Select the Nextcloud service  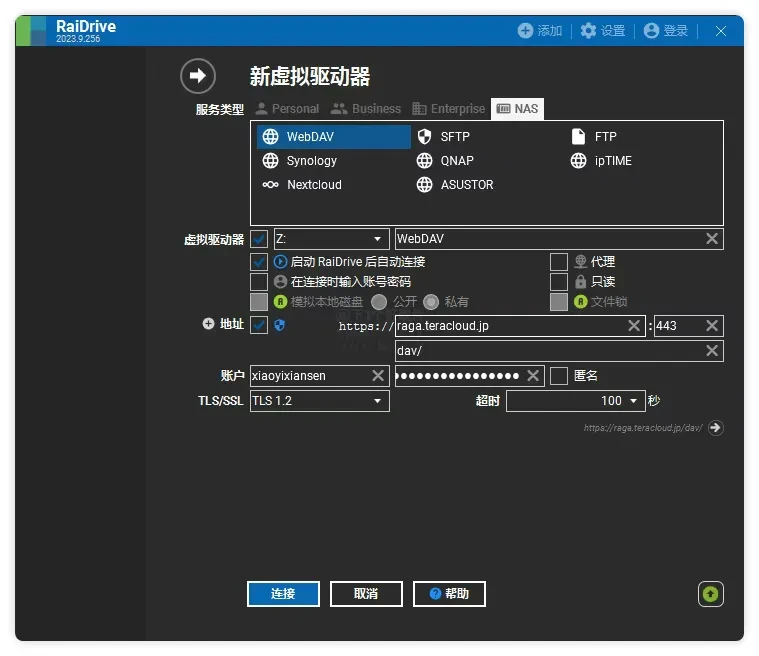click(302, 185)
